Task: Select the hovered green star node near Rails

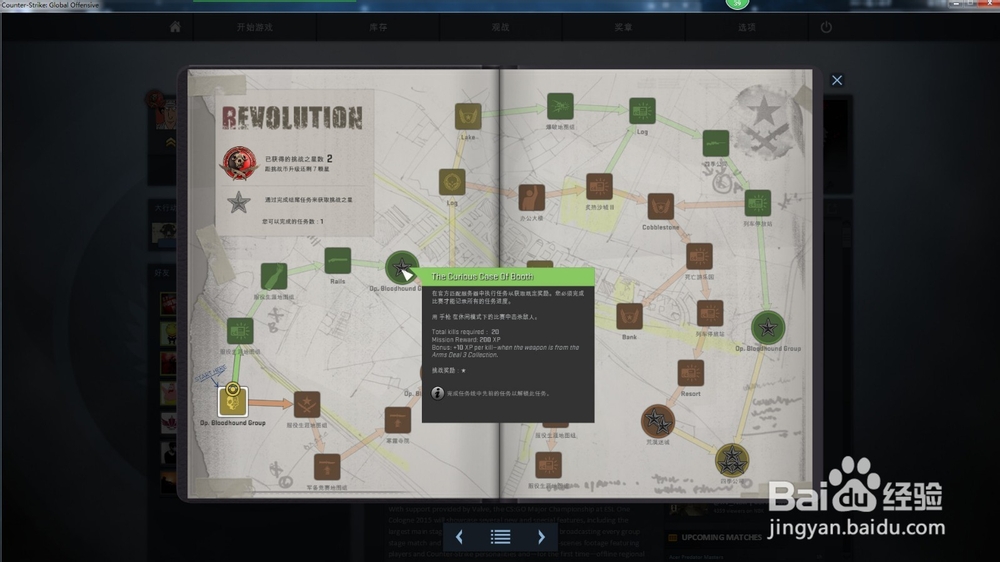Action: [x=402, y=268]
